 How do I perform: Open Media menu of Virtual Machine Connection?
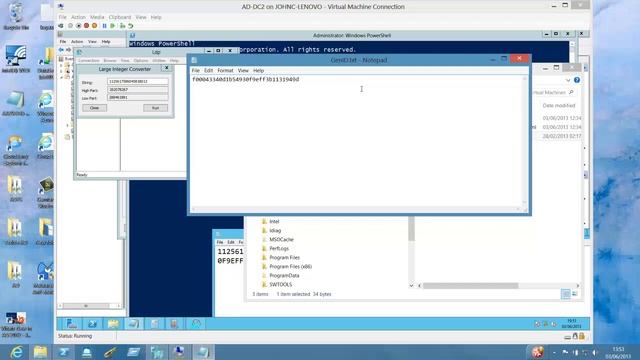(97, 17)
